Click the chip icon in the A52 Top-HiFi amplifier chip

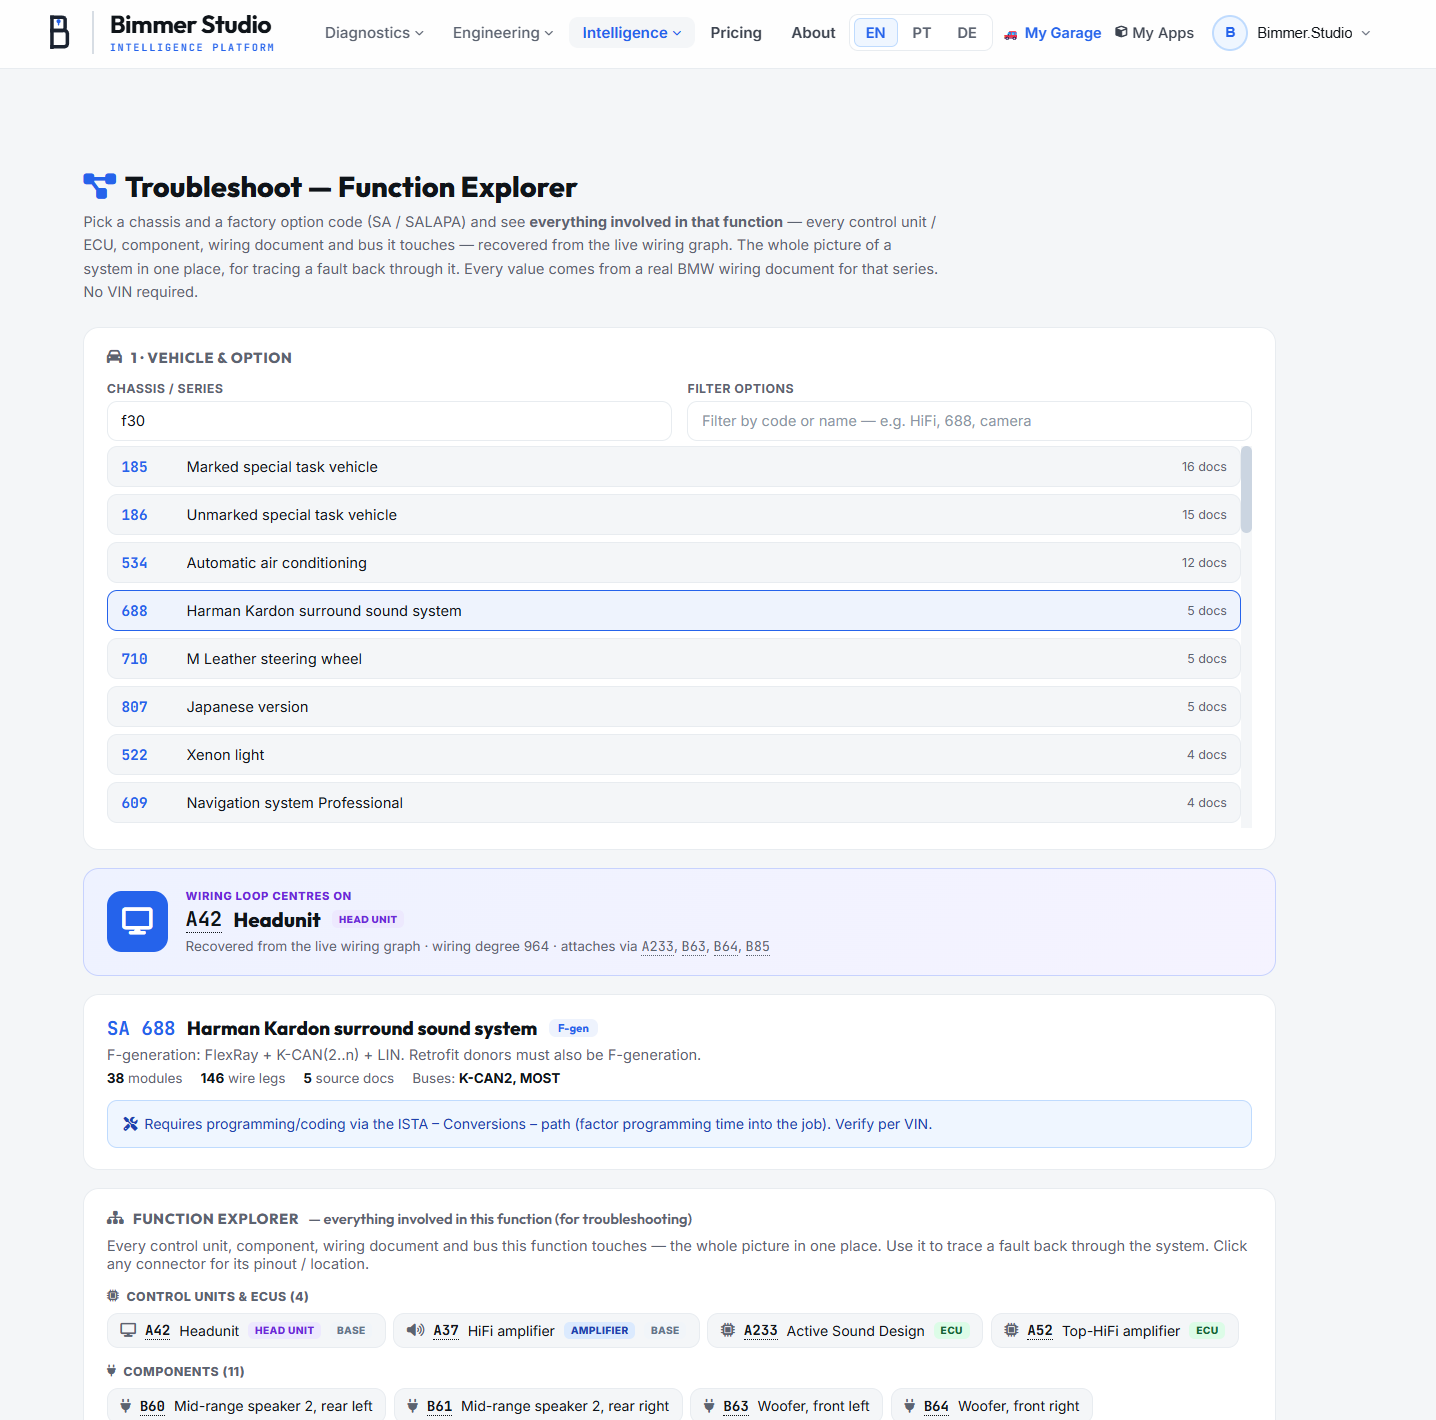[1011, 1330]
